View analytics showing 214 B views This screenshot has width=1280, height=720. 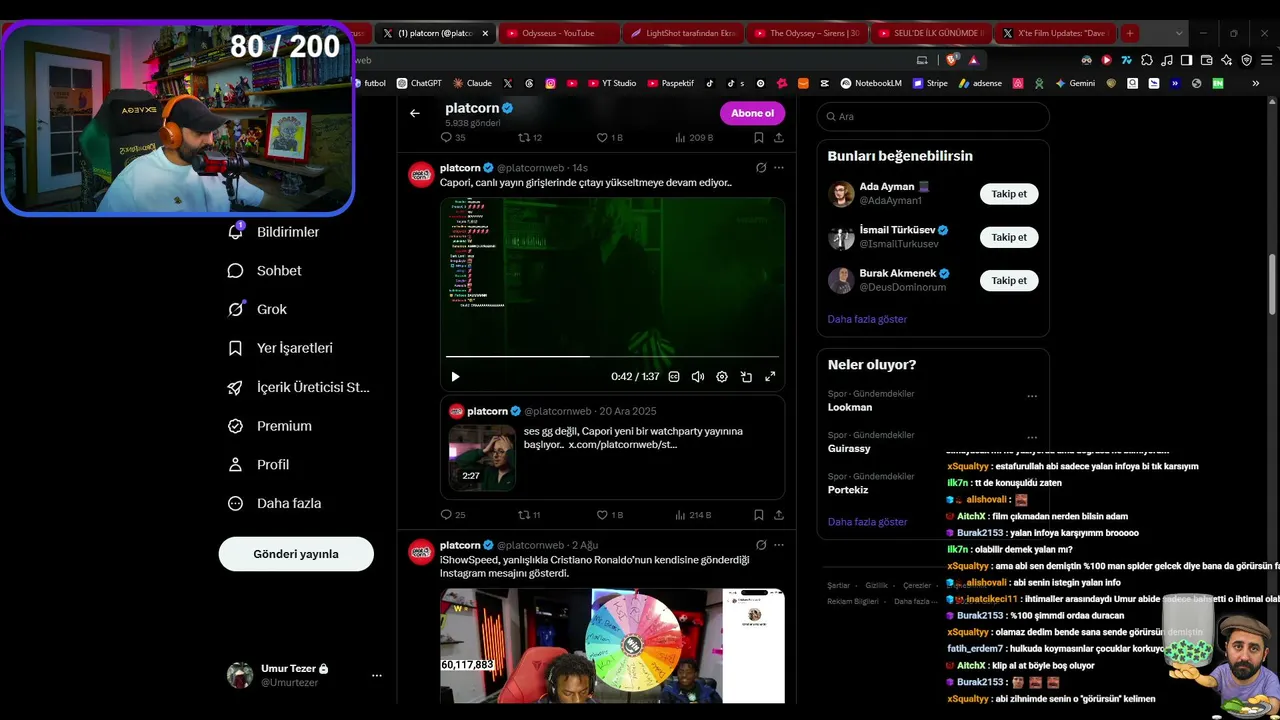[693, 515]
